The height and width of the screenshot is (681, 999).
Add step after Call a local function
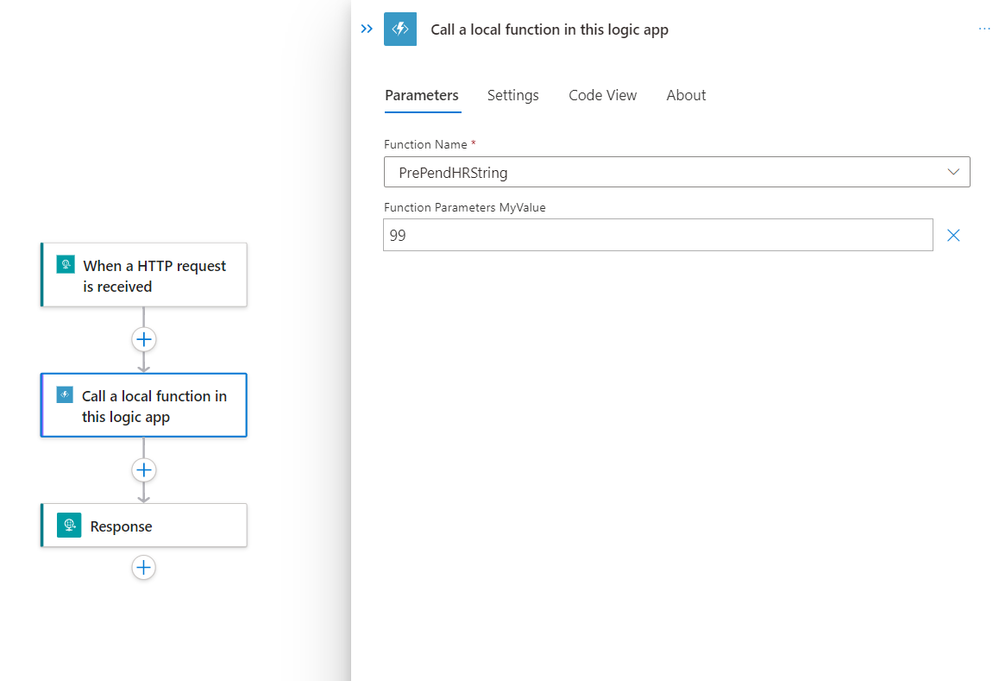coord(144,470)
